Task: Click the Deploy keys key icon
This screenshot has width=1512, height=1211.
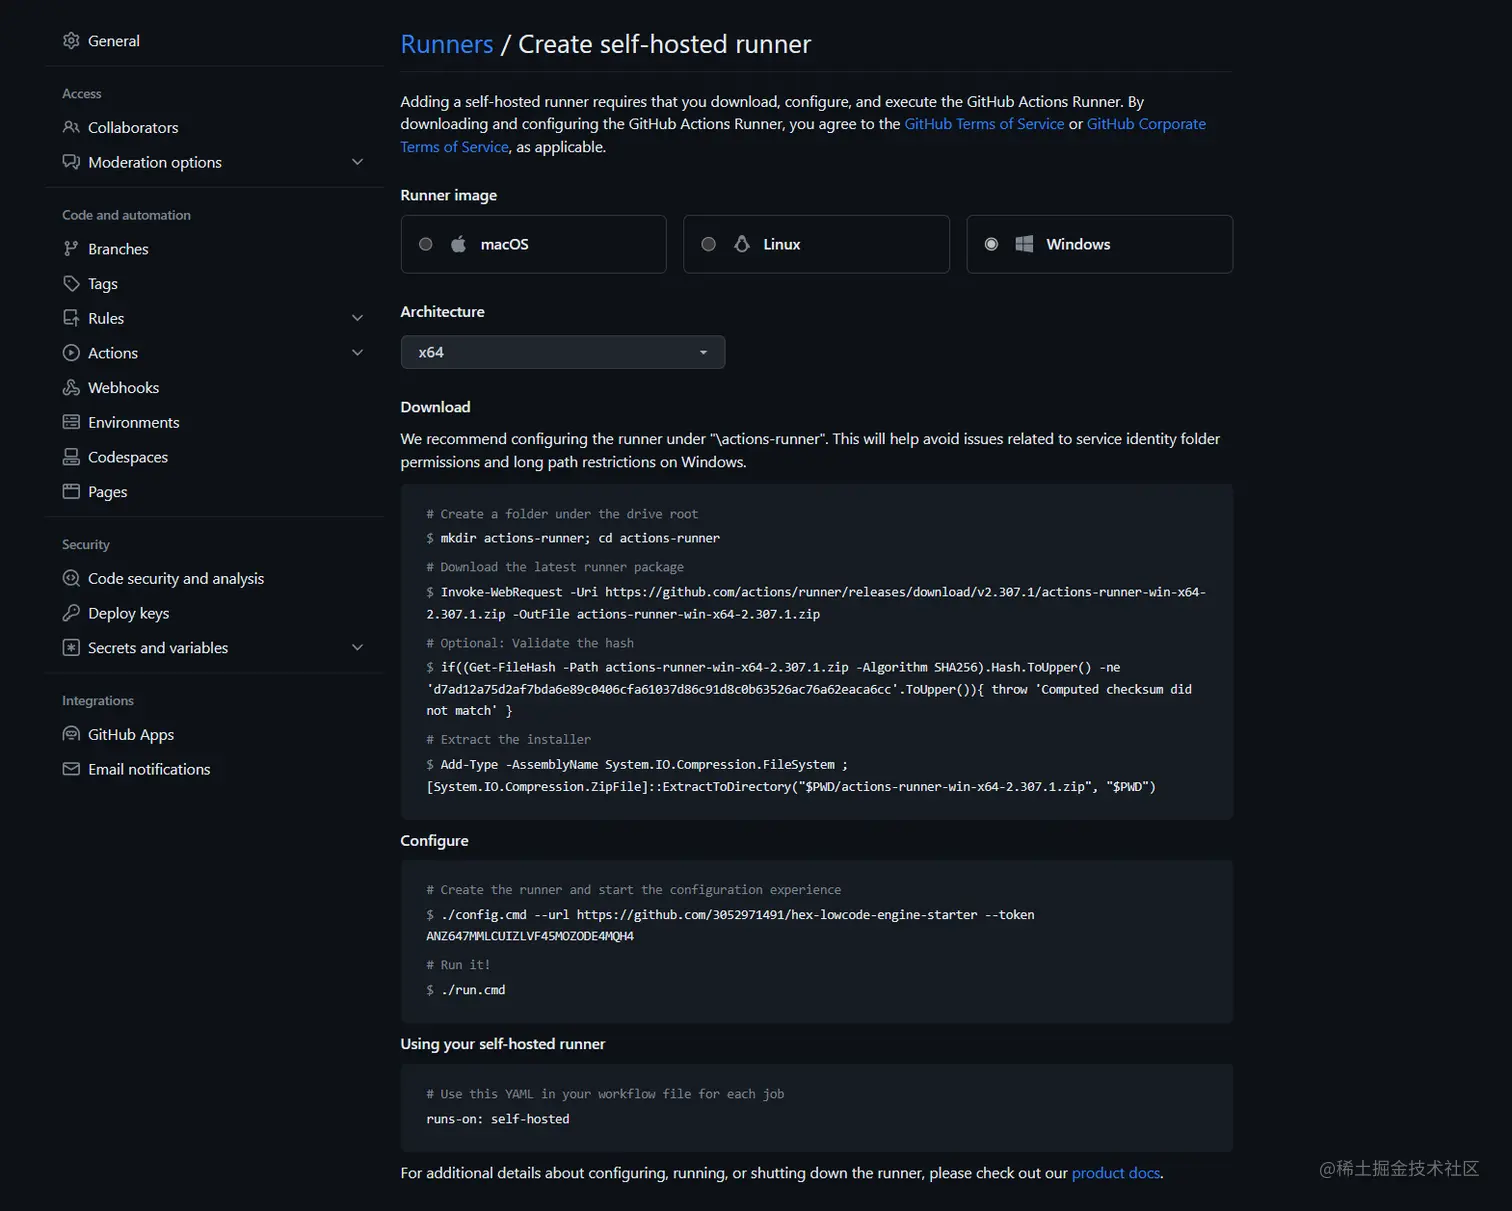Action: (71, 613)
